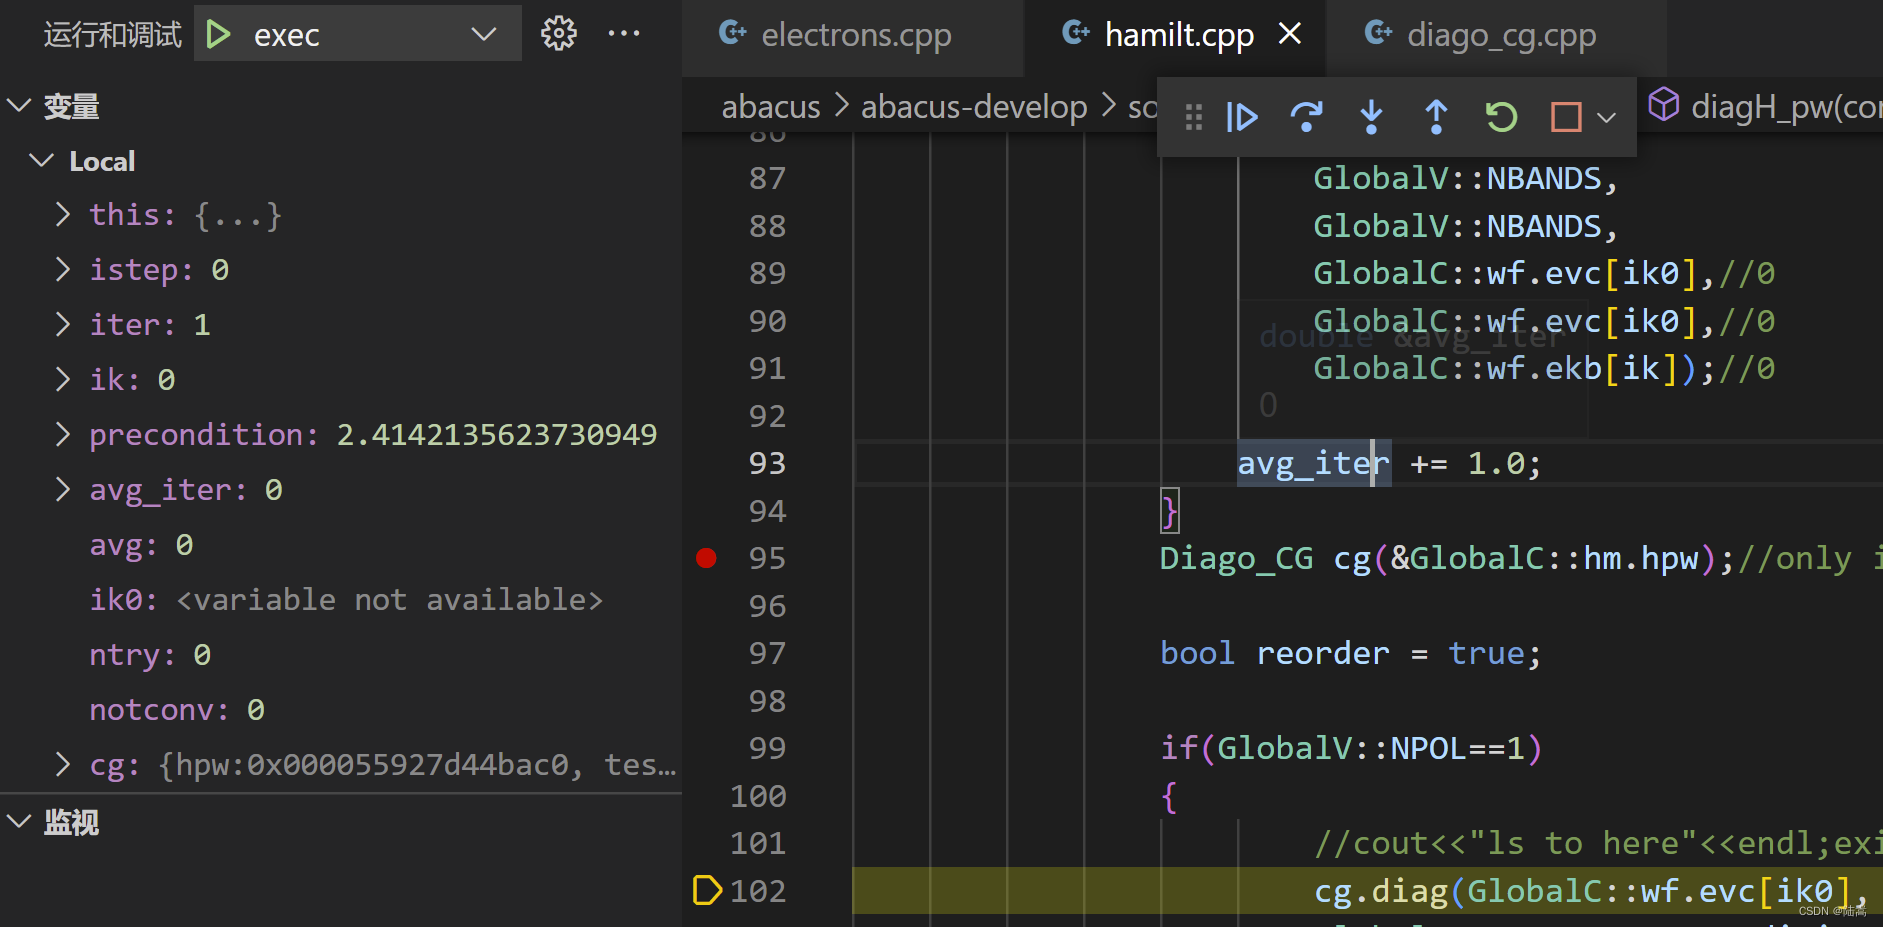Expand the ik variable
This screenshot has width=1883, height=927.
pyautogui.click(x=63, y=379)
